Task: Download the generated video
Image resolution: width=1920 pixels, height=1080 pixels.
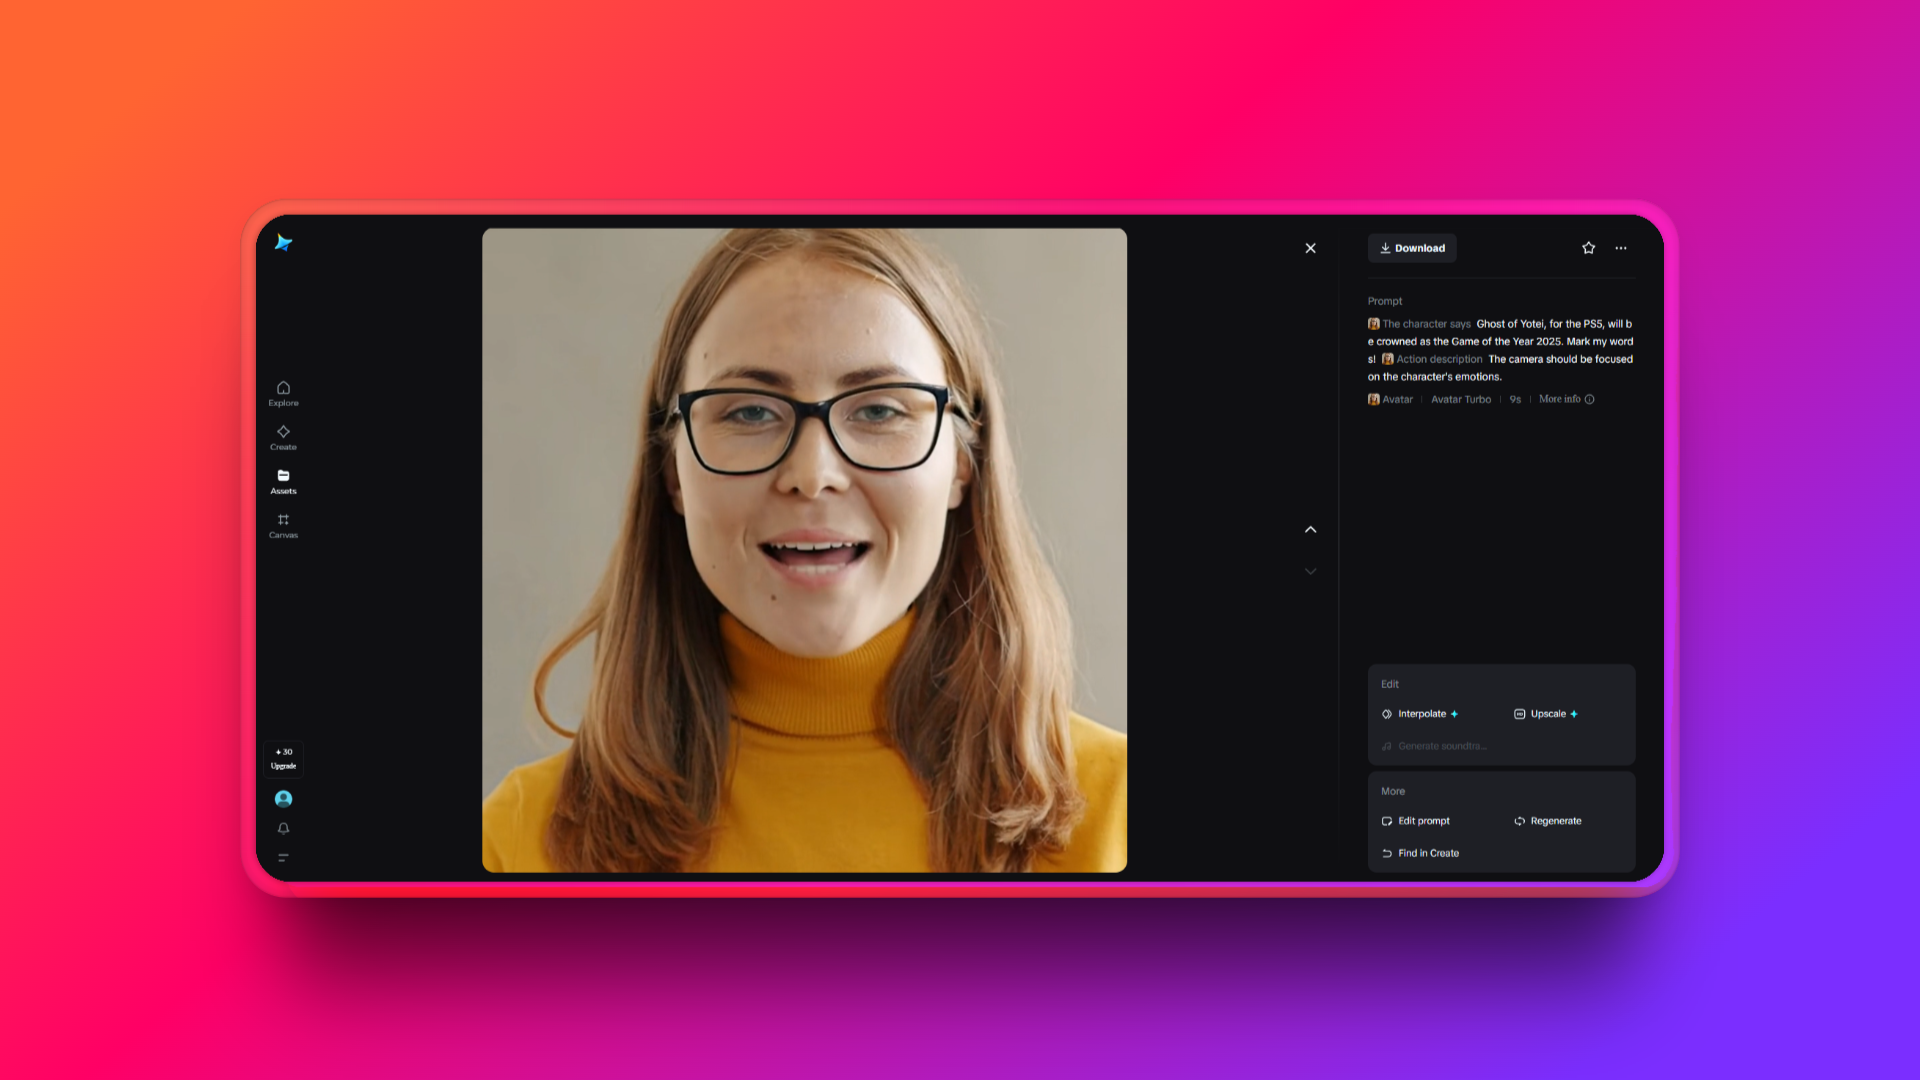Action: 1412,248
